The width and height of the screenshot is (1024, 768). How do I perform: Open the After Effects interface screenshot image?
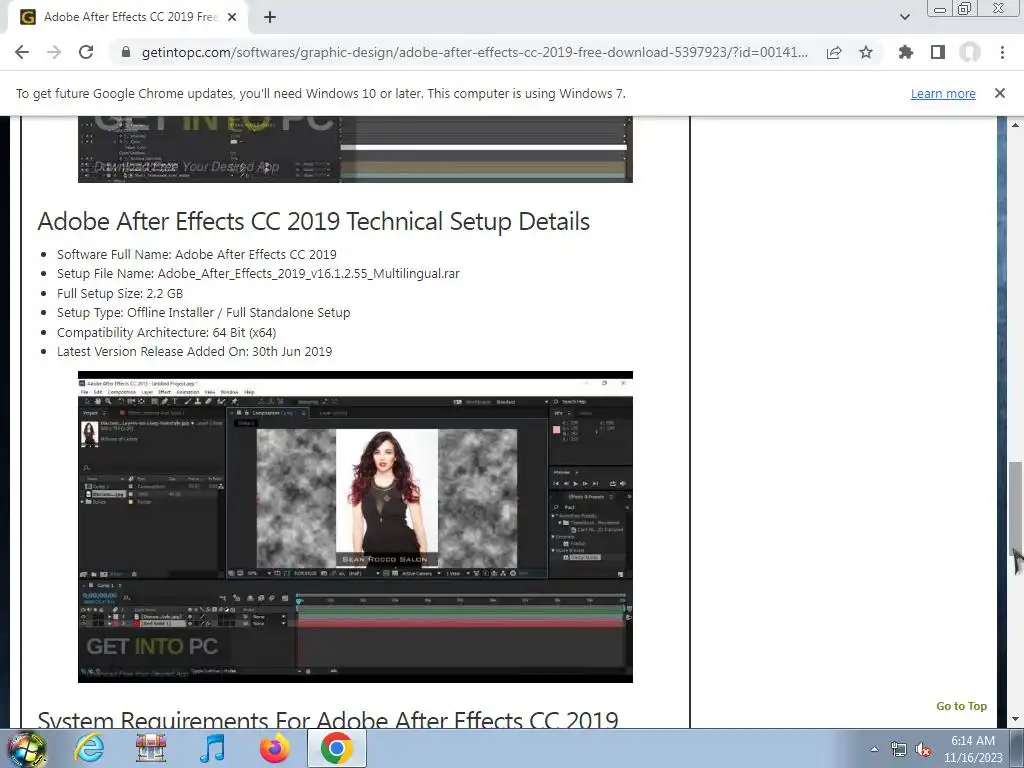click(x=355, y=527)
